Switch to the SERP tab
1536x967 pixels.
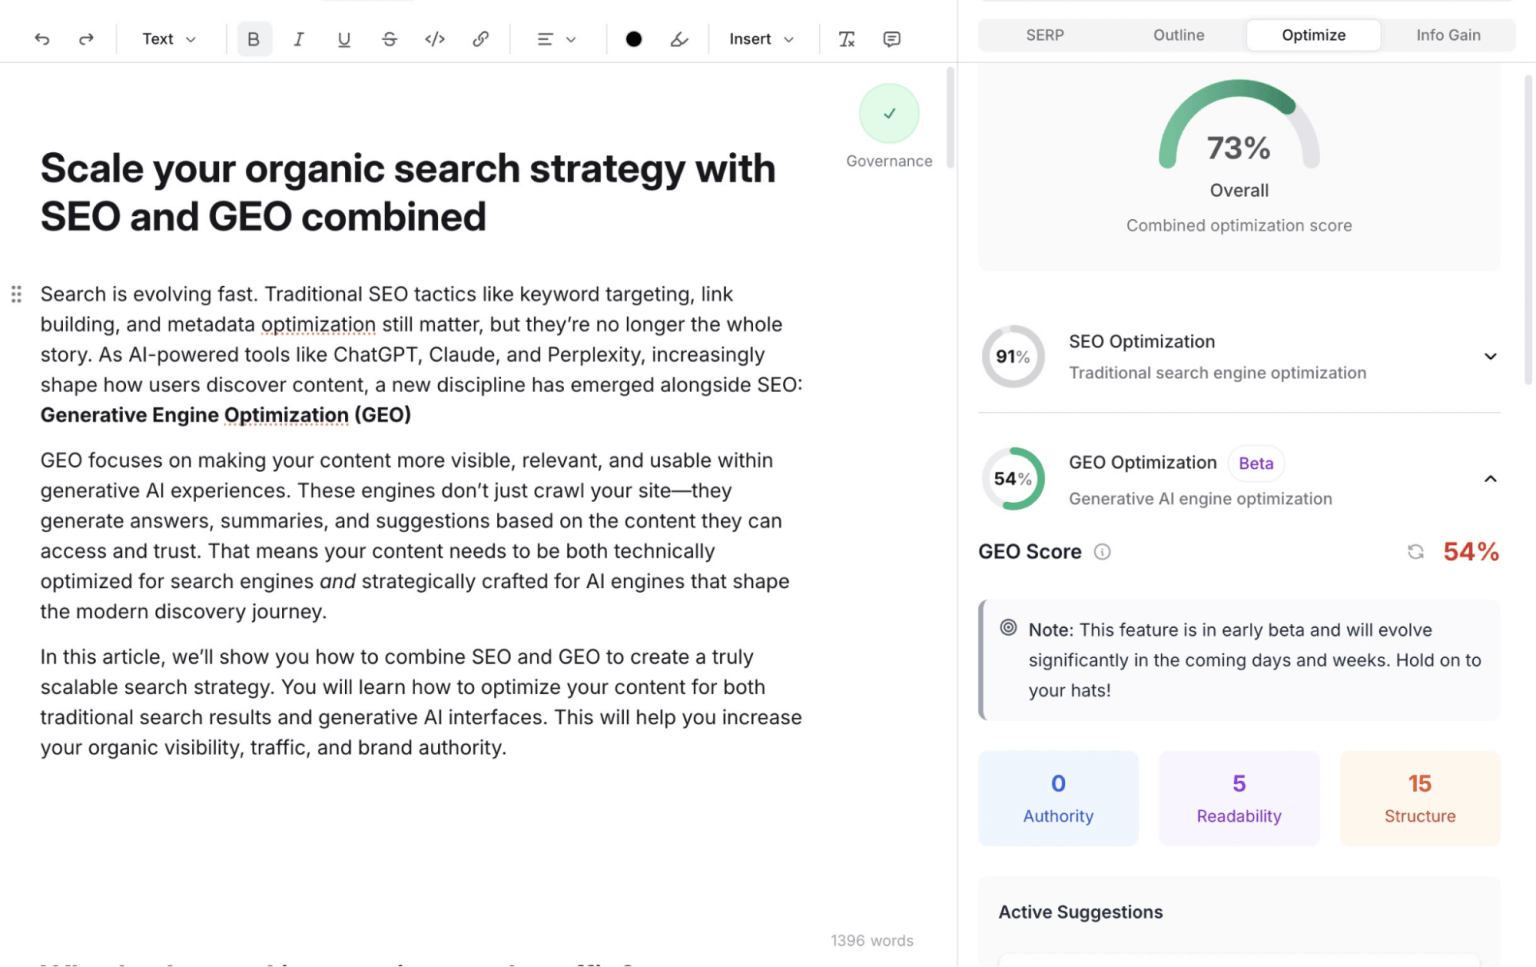(1044, 34)
